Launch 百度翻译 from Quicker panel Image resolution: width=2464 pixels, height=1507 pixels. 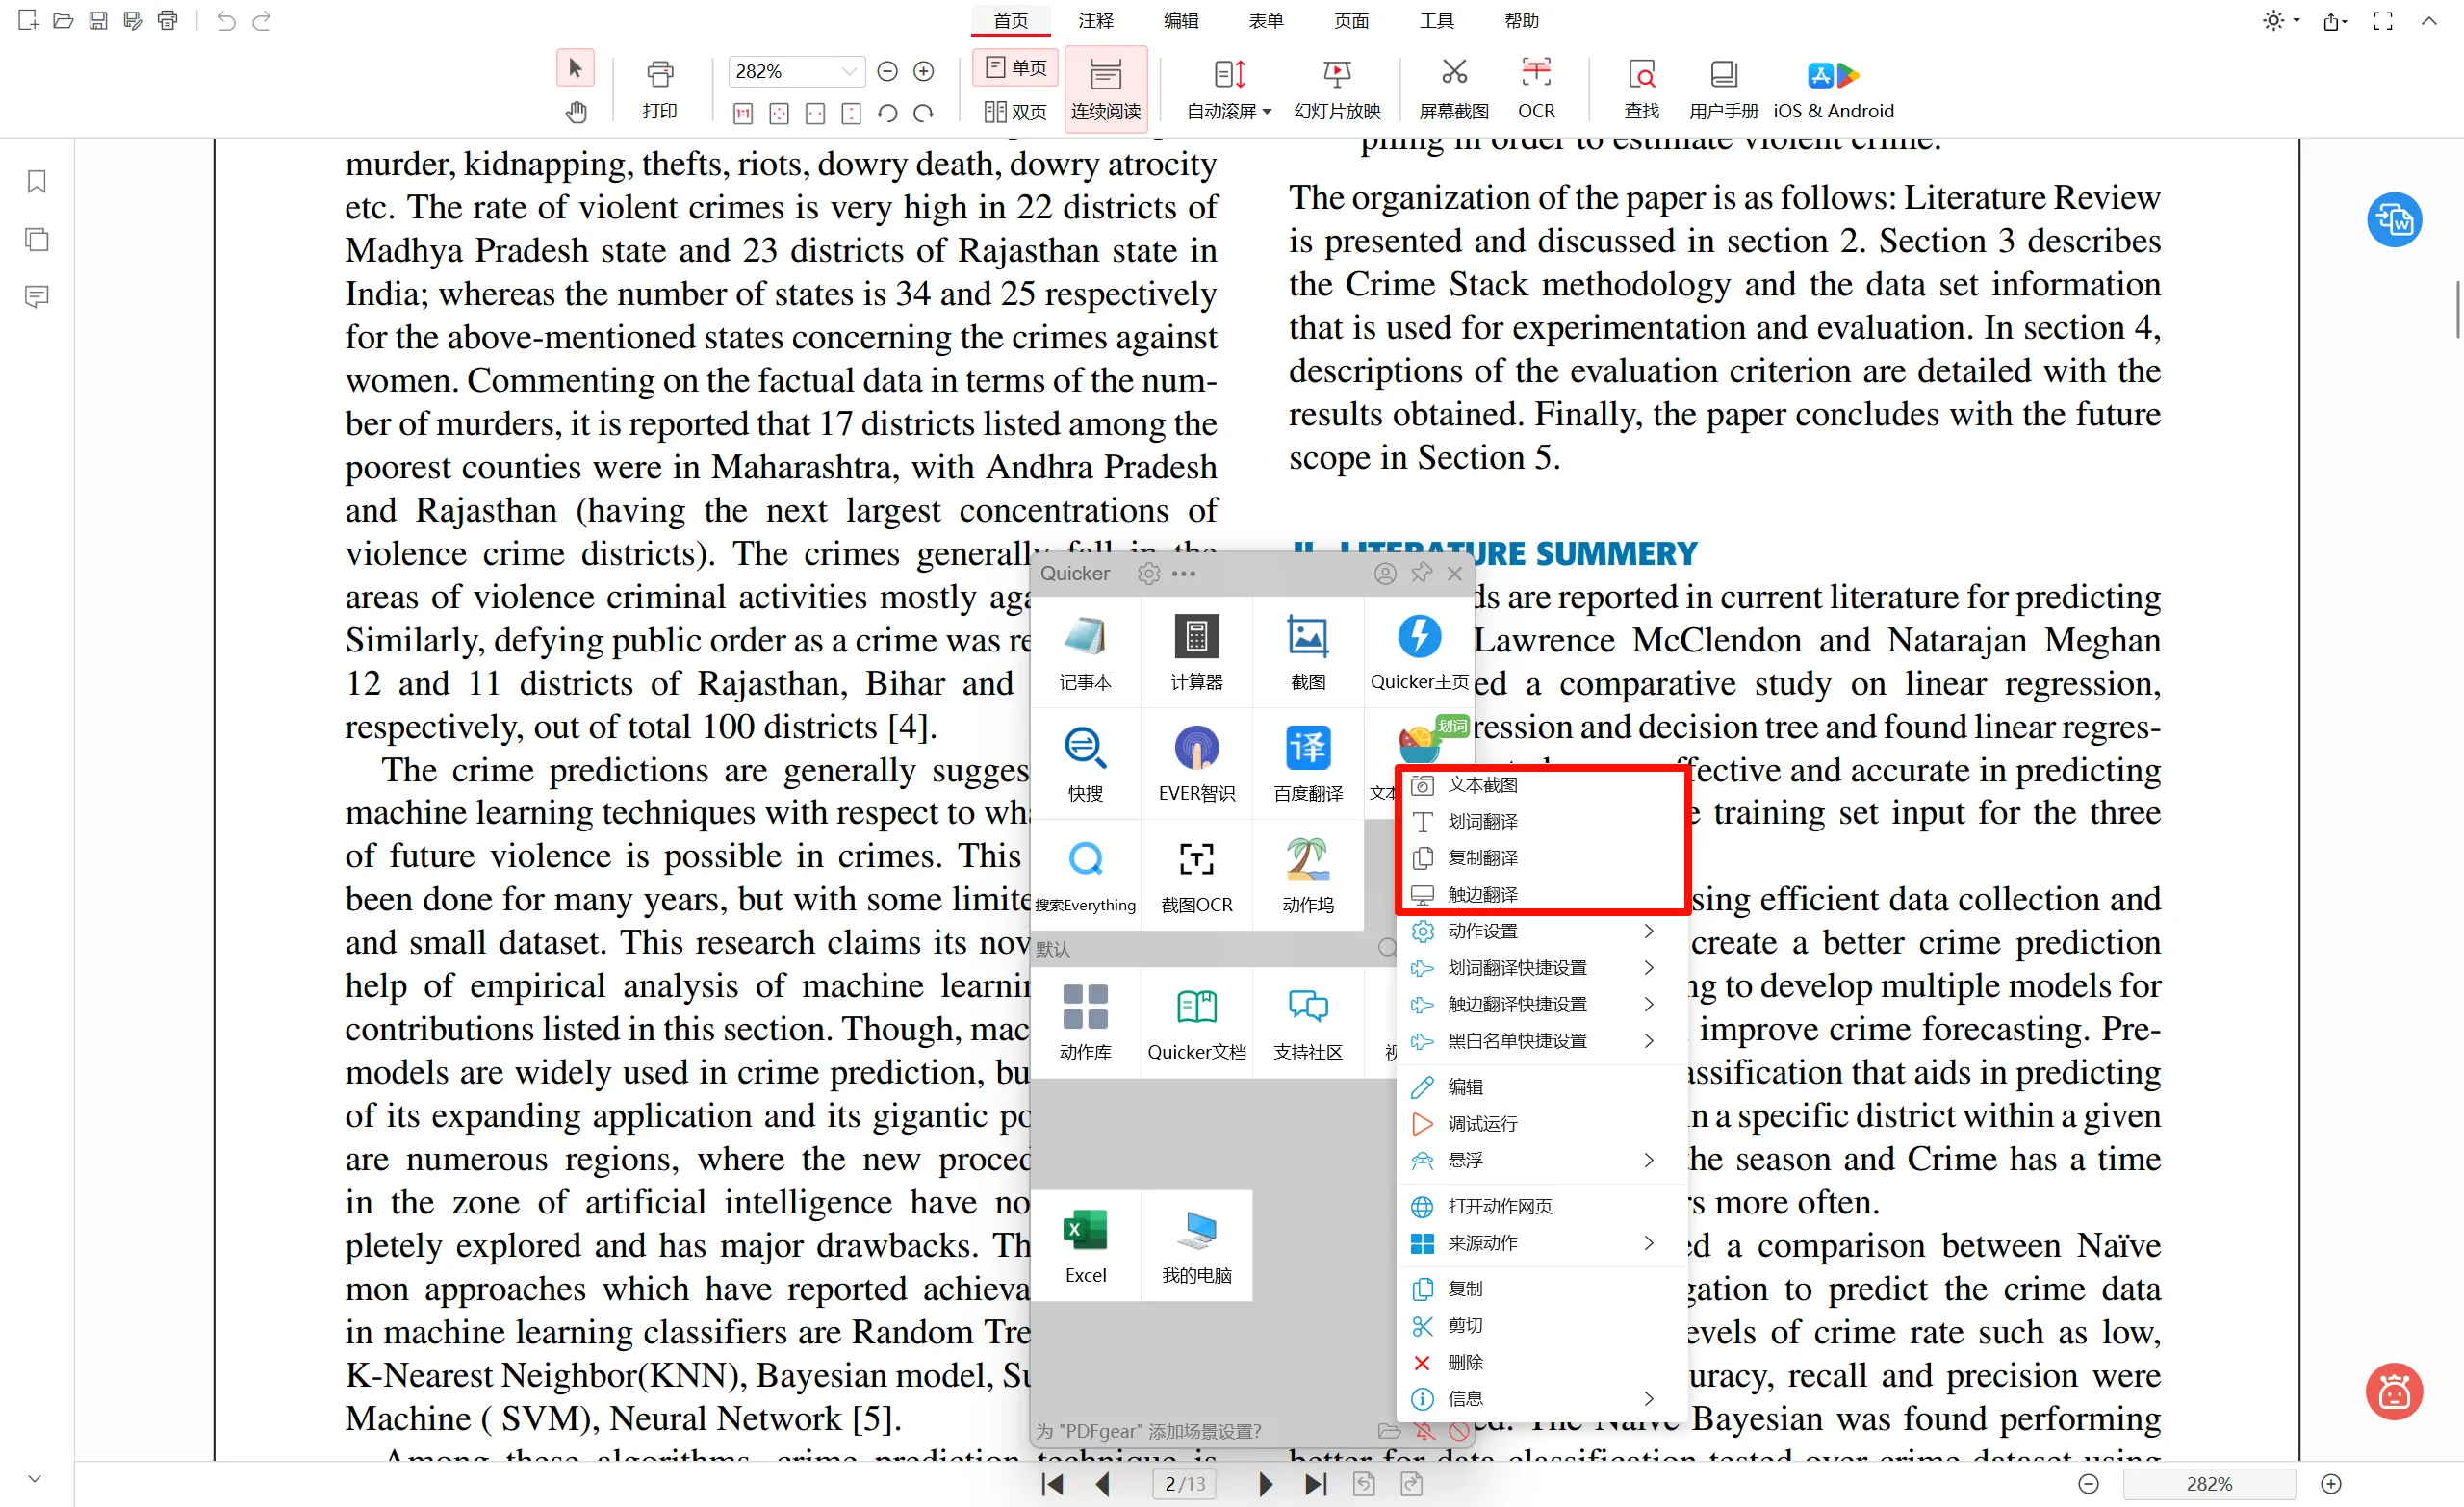[1307, 763]
